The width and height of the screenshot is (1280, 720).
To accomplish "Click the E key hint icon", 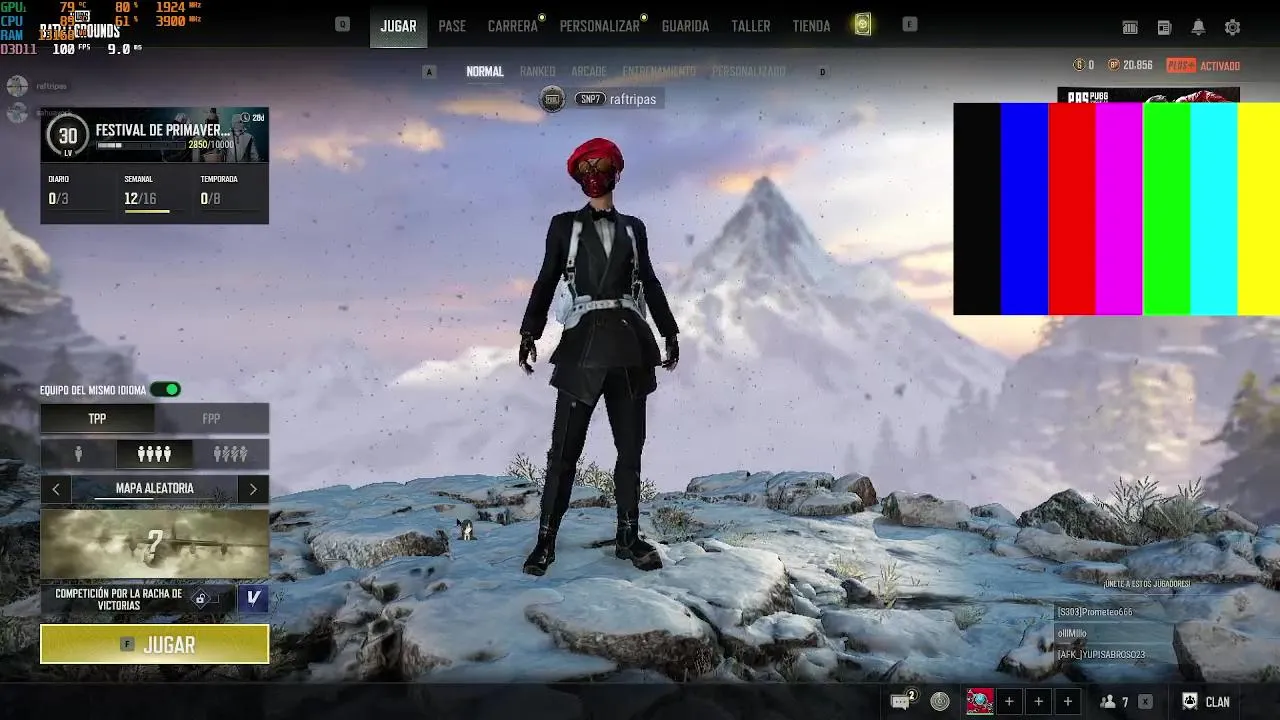I will pos(909,24).
